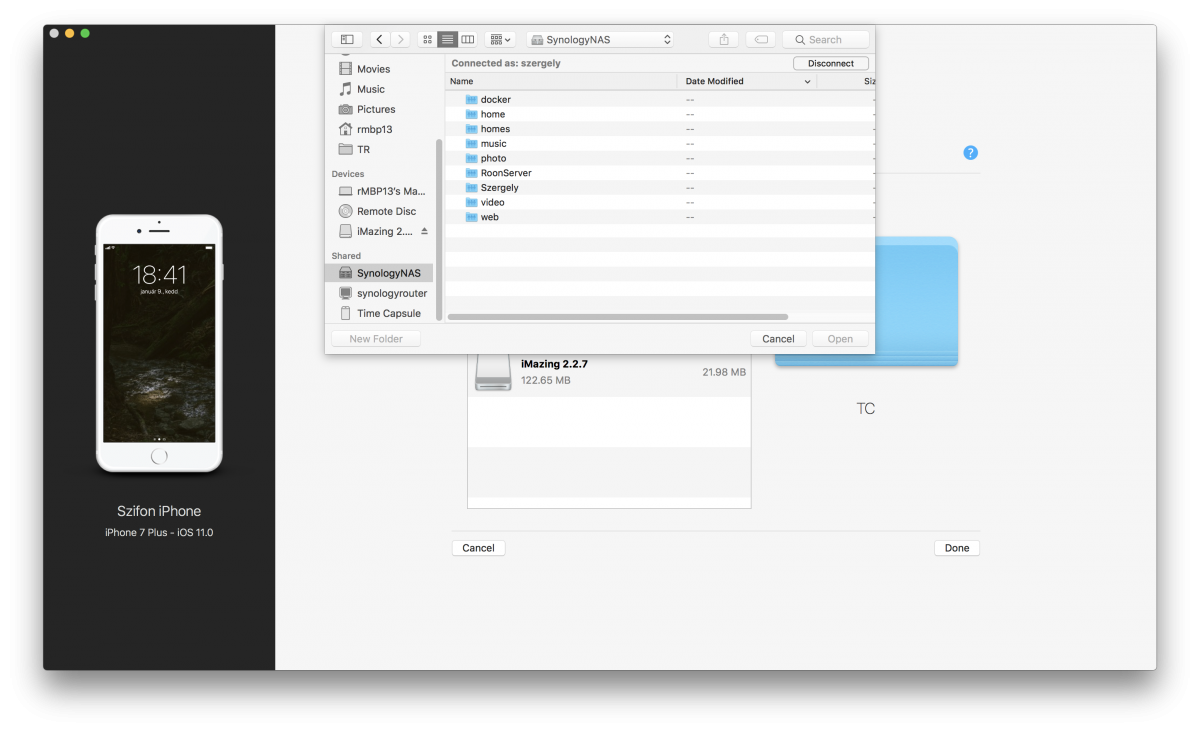The width and height of the screenshot is (1200, 732).
Task: Click the docker folder icon
Action: [471, 99]
